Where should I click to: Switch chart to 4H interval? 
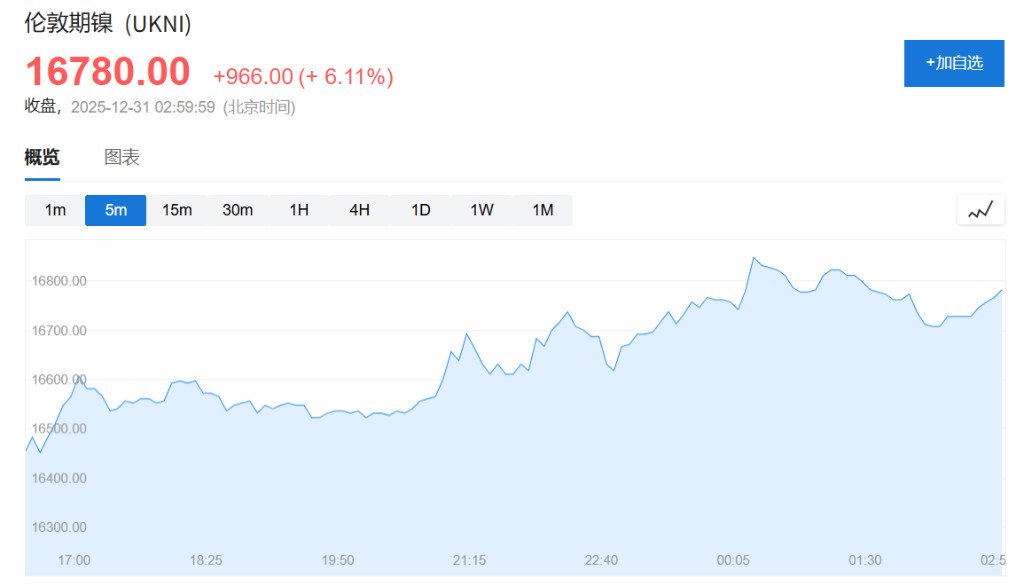360,210
